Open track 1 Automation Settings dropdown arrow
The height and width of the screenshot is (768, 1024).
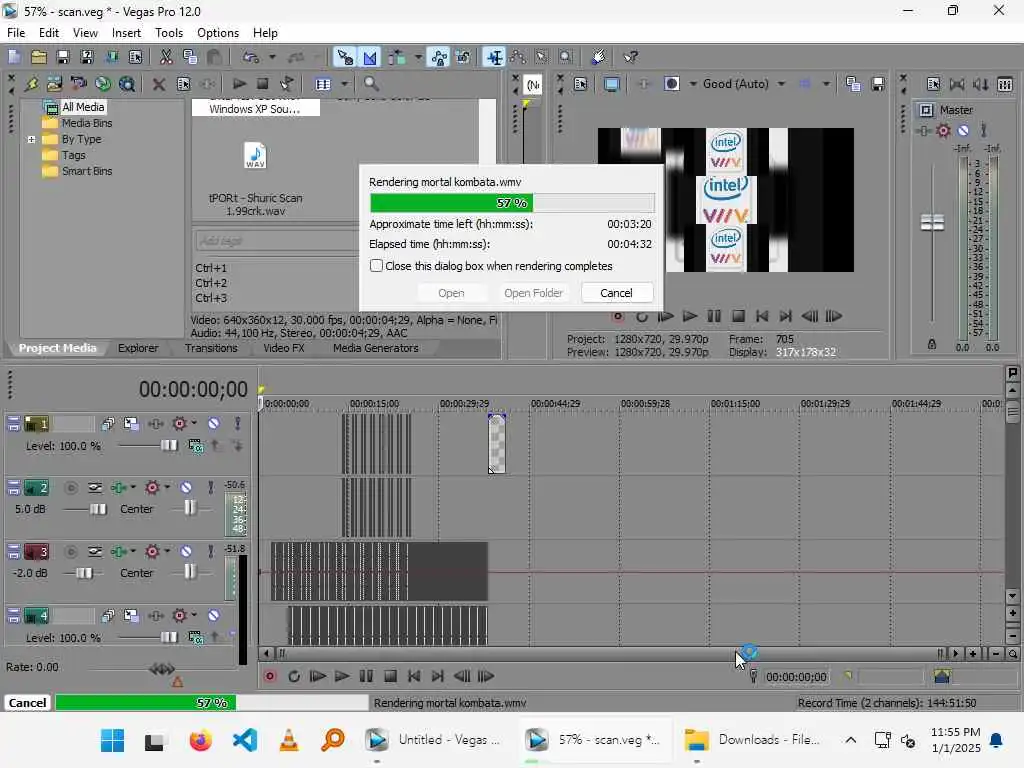coord(194,423)
